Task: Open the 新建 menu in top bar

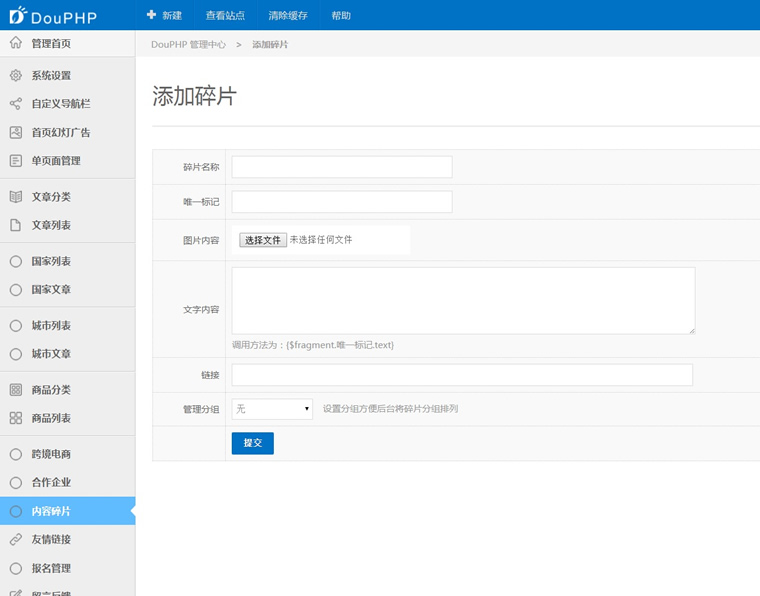Action: tap(164, 15)
